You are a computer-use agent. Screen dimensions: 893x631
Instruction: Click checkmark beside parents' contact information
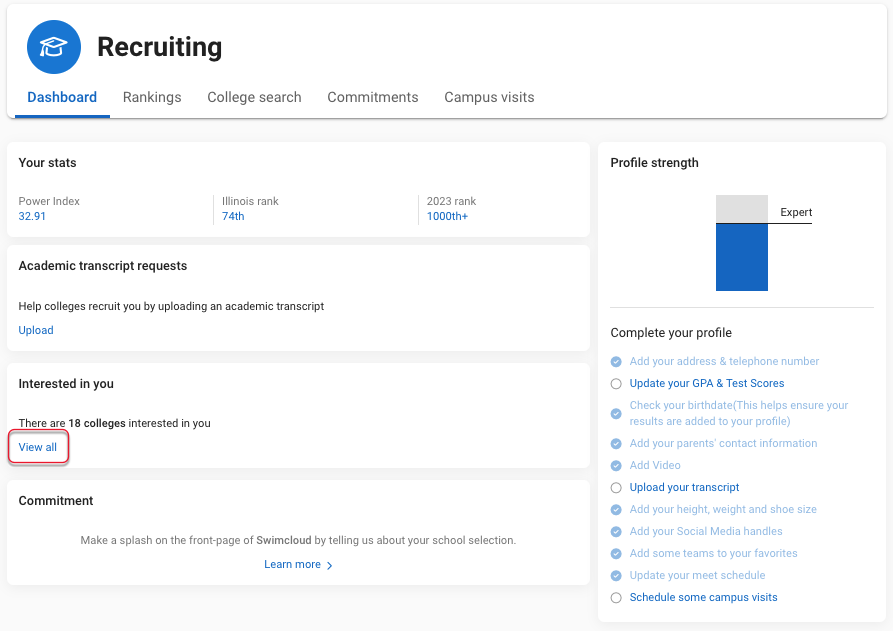pyautogui.click(x=616, y=444)
